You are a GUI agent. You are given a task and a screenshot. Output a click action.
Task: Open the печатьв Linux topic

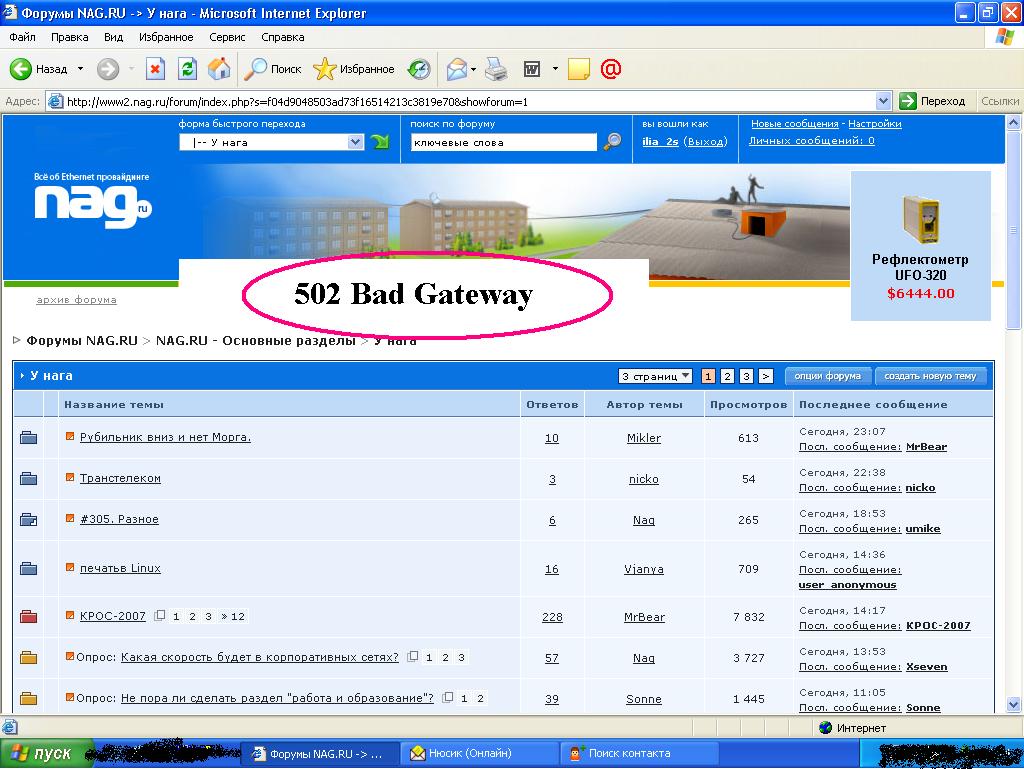(x=120, y=568)
